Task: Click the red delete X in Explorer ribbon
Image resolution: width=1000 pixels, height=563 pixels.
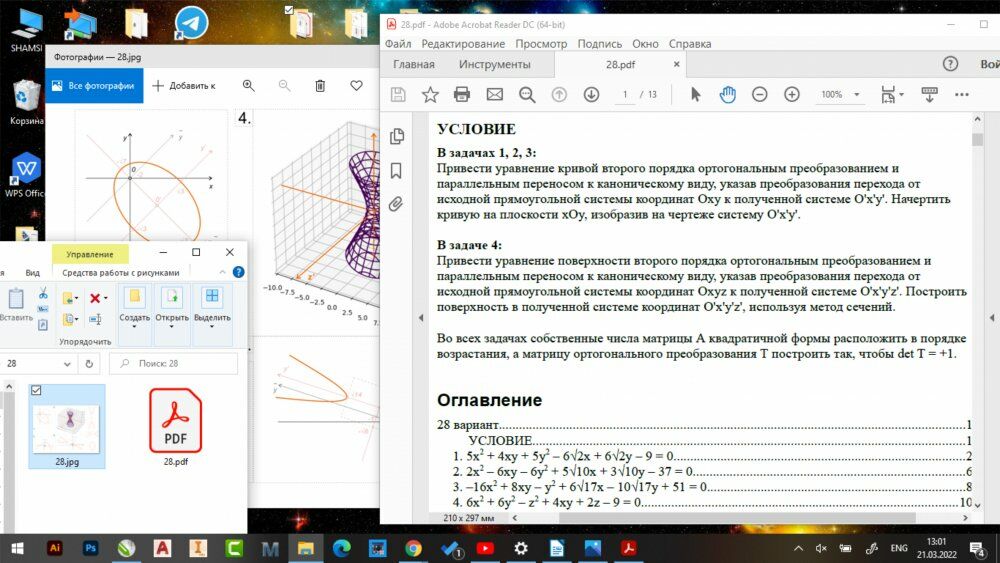Action: tap(95, 298)
